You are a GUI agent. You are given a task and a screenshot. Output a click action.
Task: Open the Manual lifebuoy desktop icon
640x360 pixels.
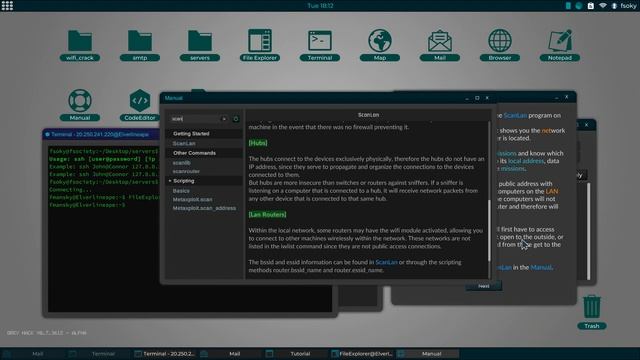80,105
